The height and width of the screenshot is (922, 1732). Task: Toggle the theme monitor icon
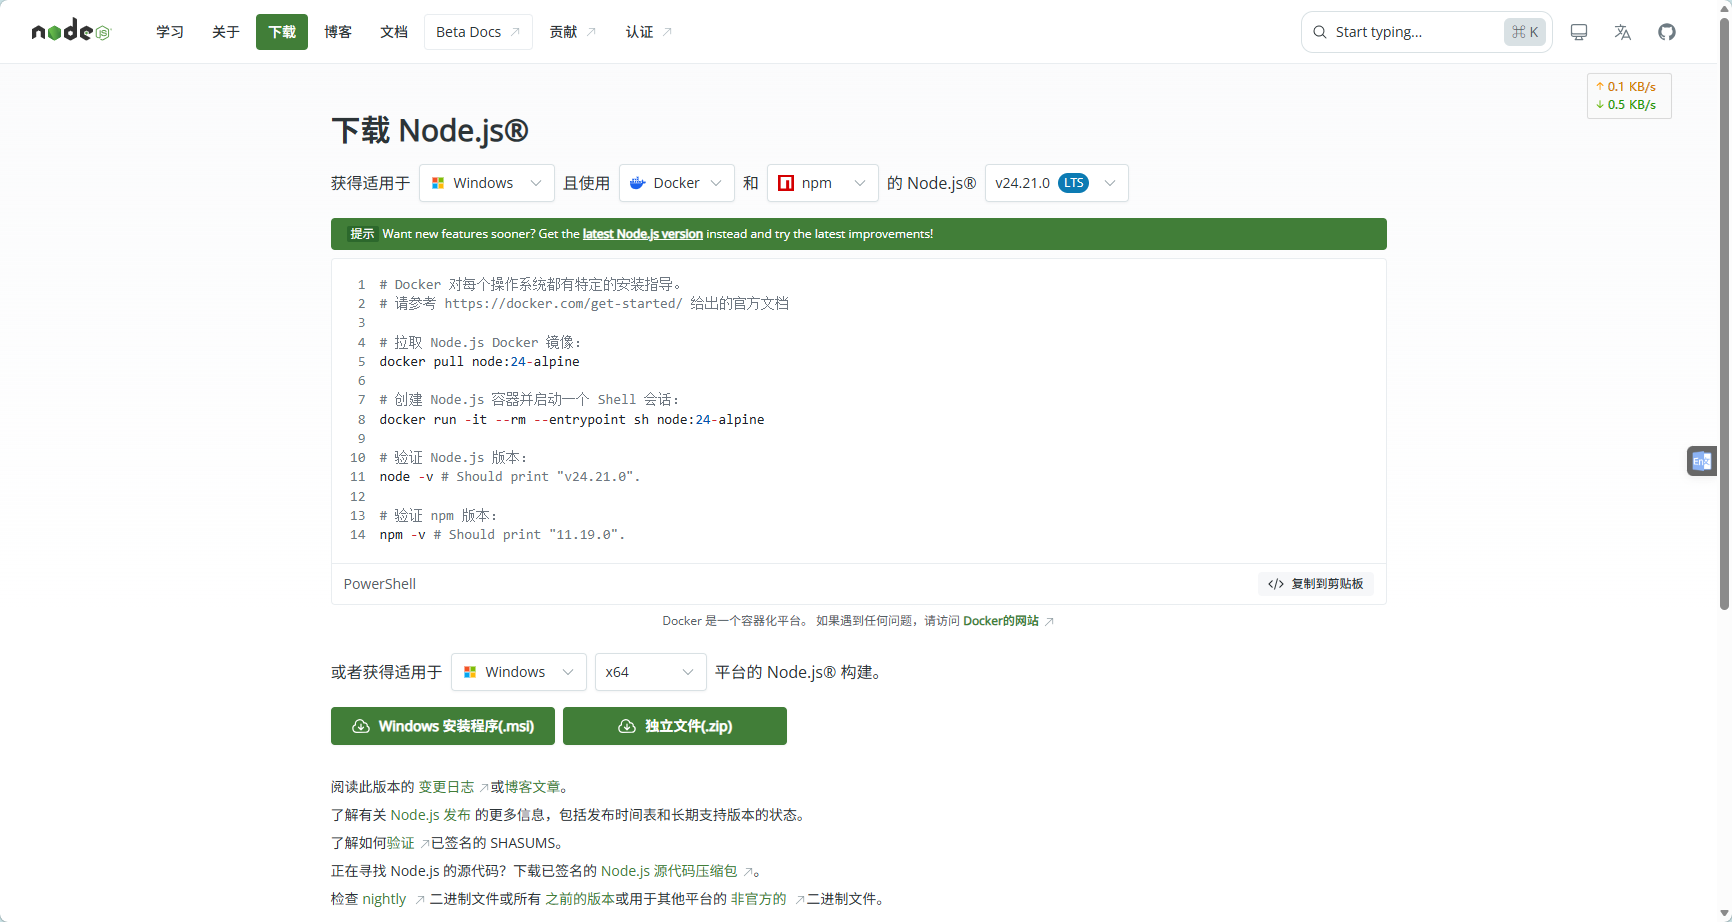1579,32
